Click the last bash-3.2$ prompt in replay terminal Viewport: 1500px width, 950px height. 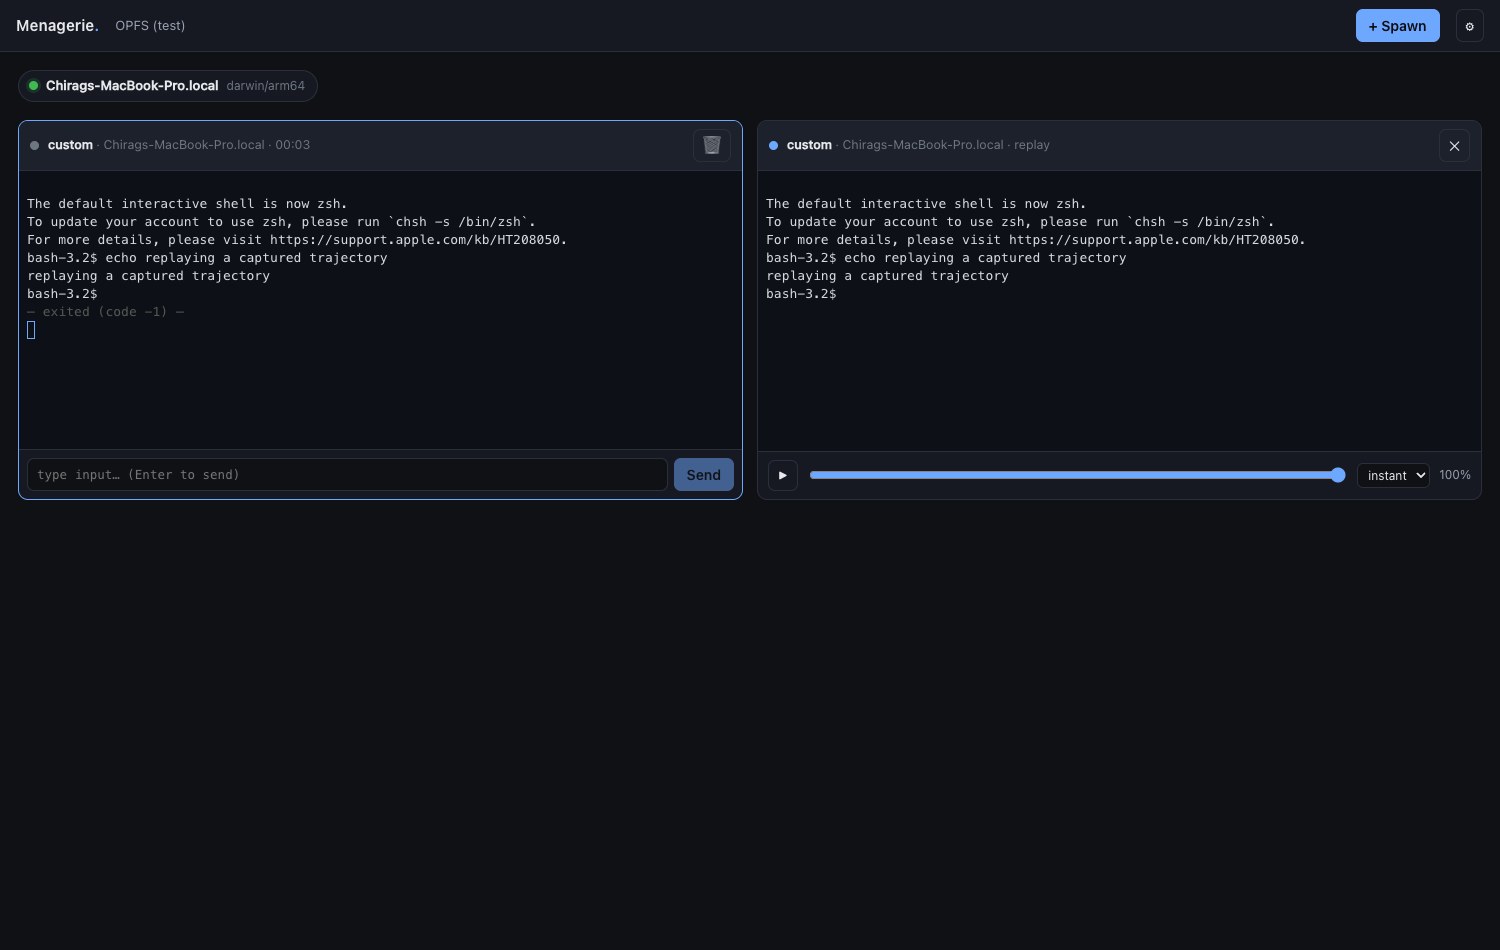tap(801, 294)
